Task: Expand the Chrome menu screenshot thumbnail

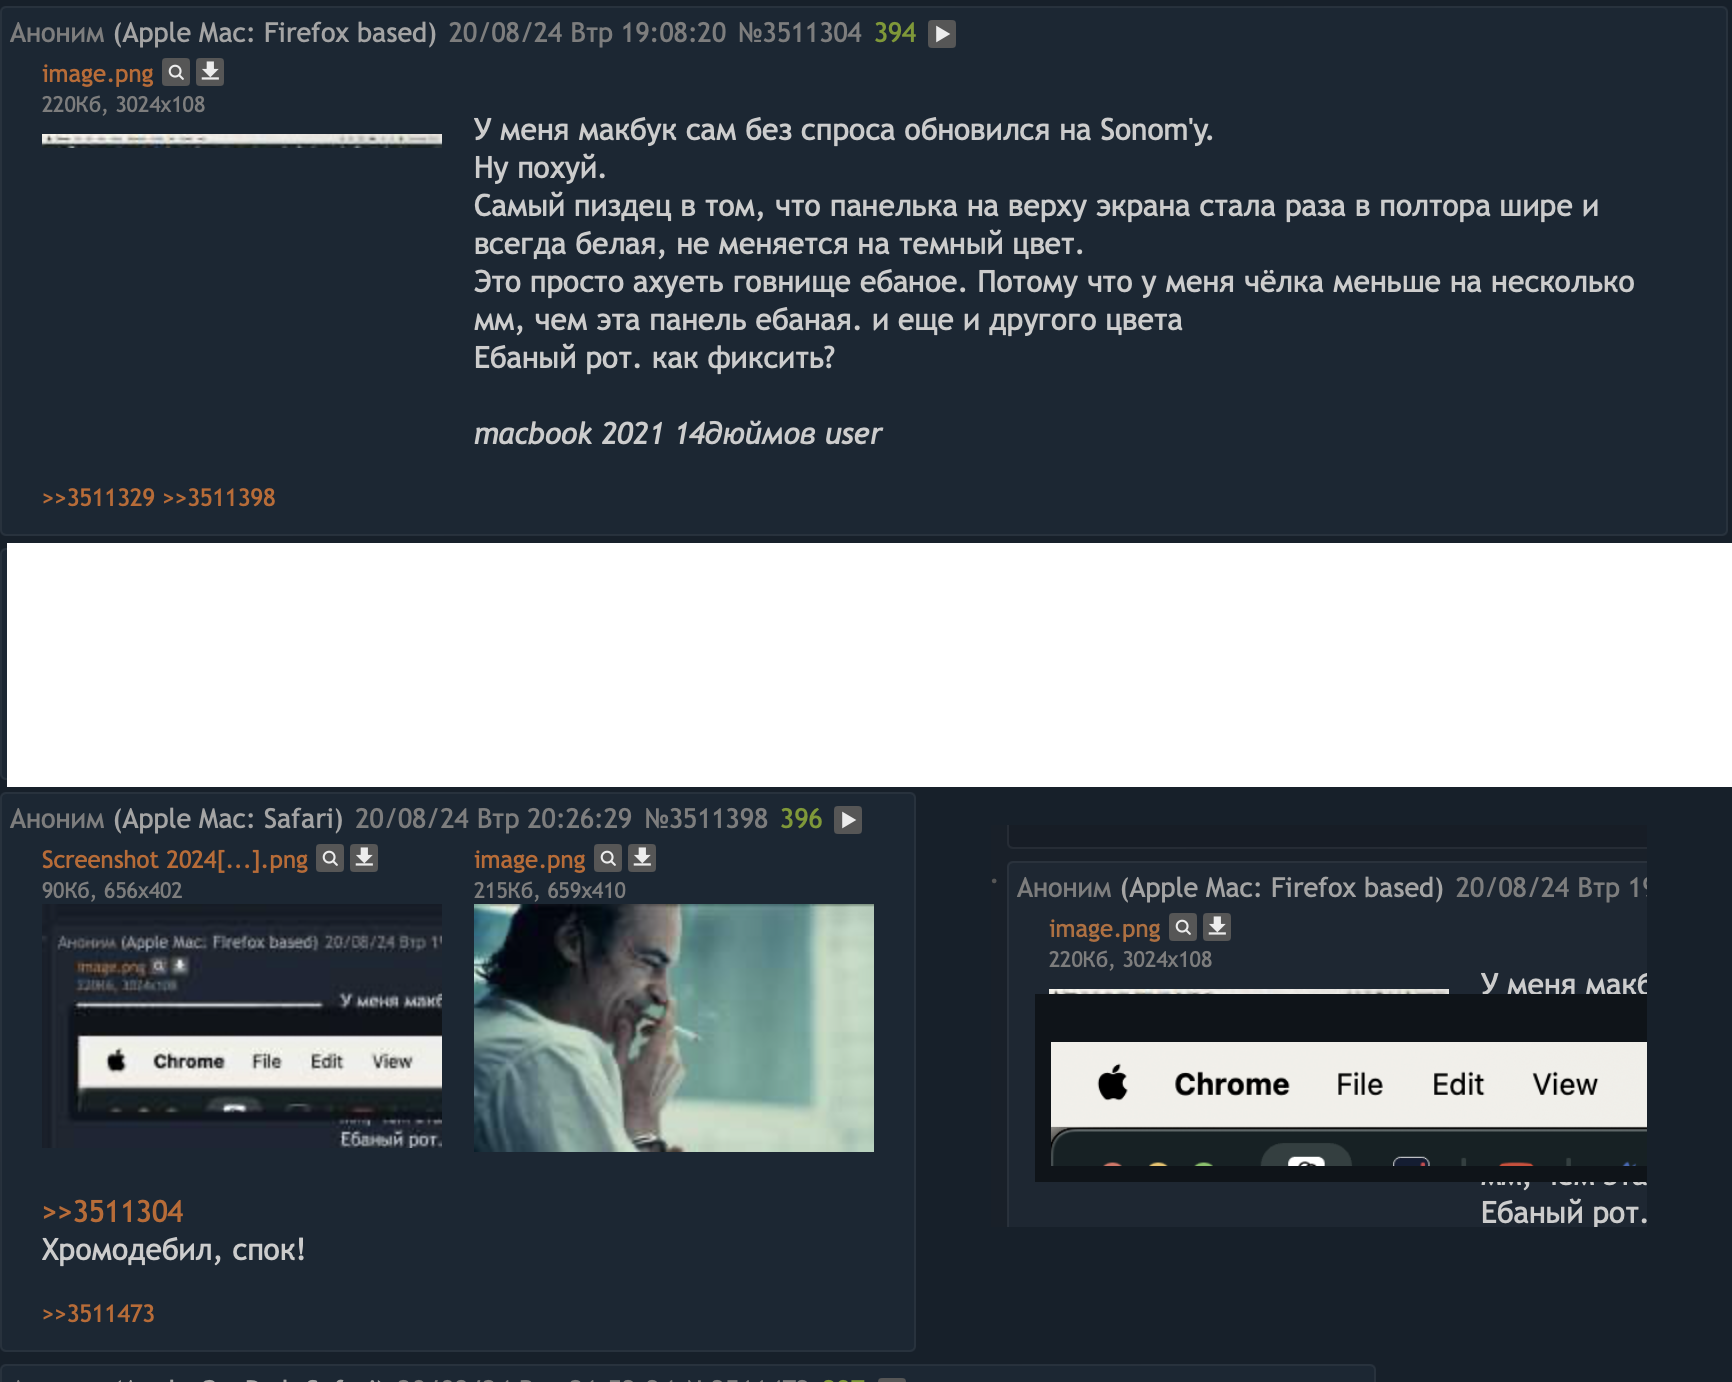Action: click(x=242, y=1027)
